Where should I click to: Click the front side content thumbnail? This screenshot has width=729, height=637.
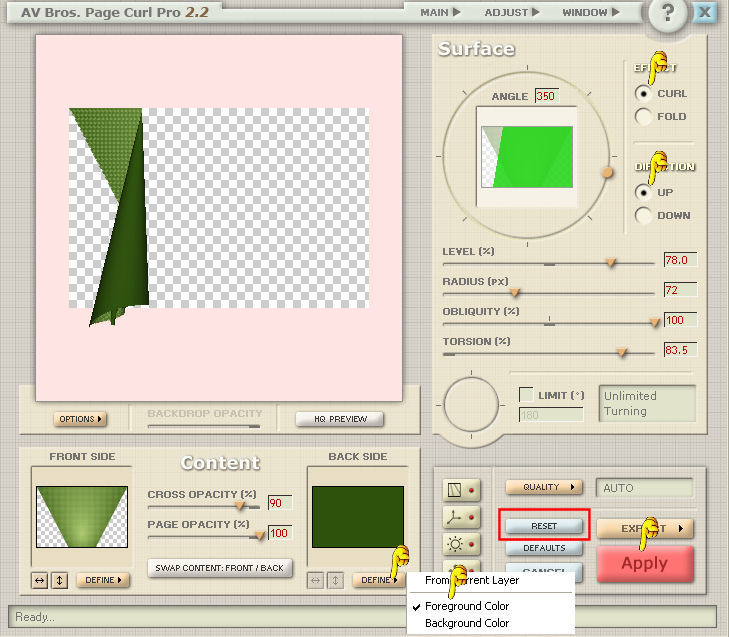point(82,517)
